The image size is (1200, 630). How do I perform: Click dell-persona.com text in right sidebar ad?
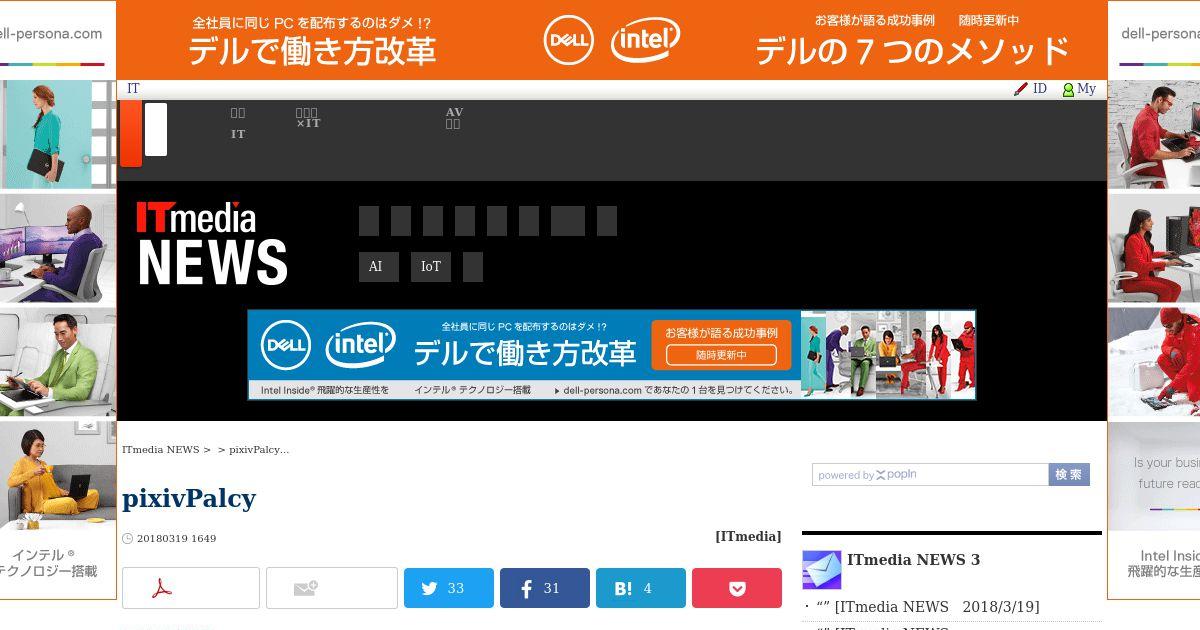tap(1160, 33)
